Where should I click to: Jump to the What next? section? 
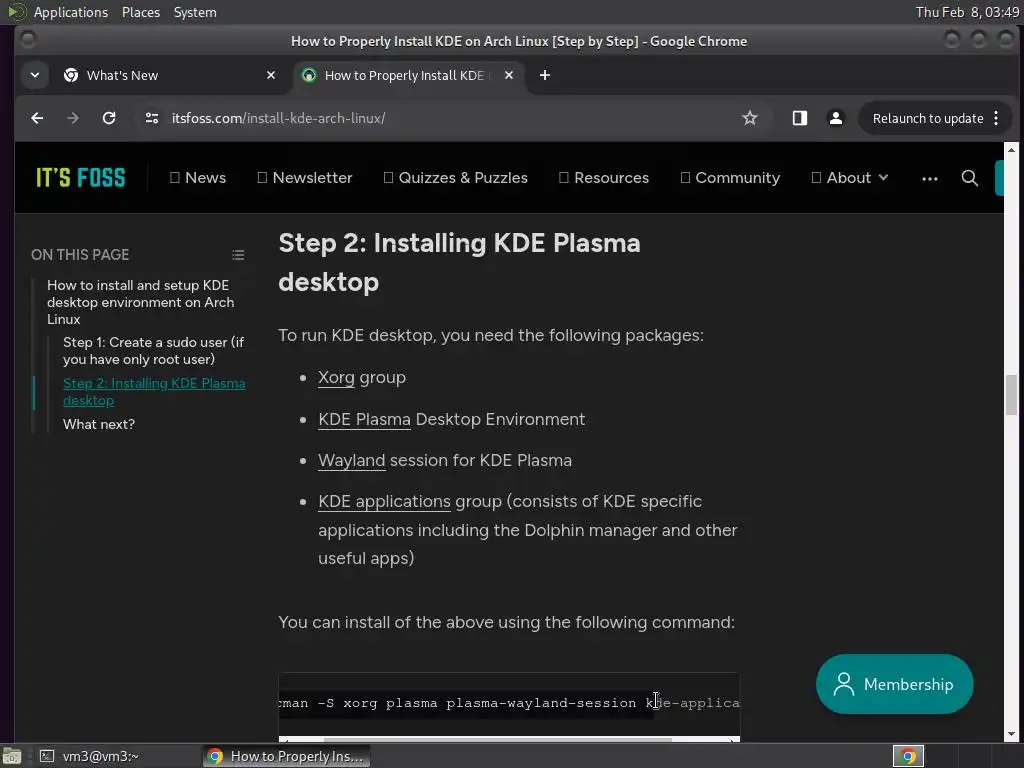point(99,424)
